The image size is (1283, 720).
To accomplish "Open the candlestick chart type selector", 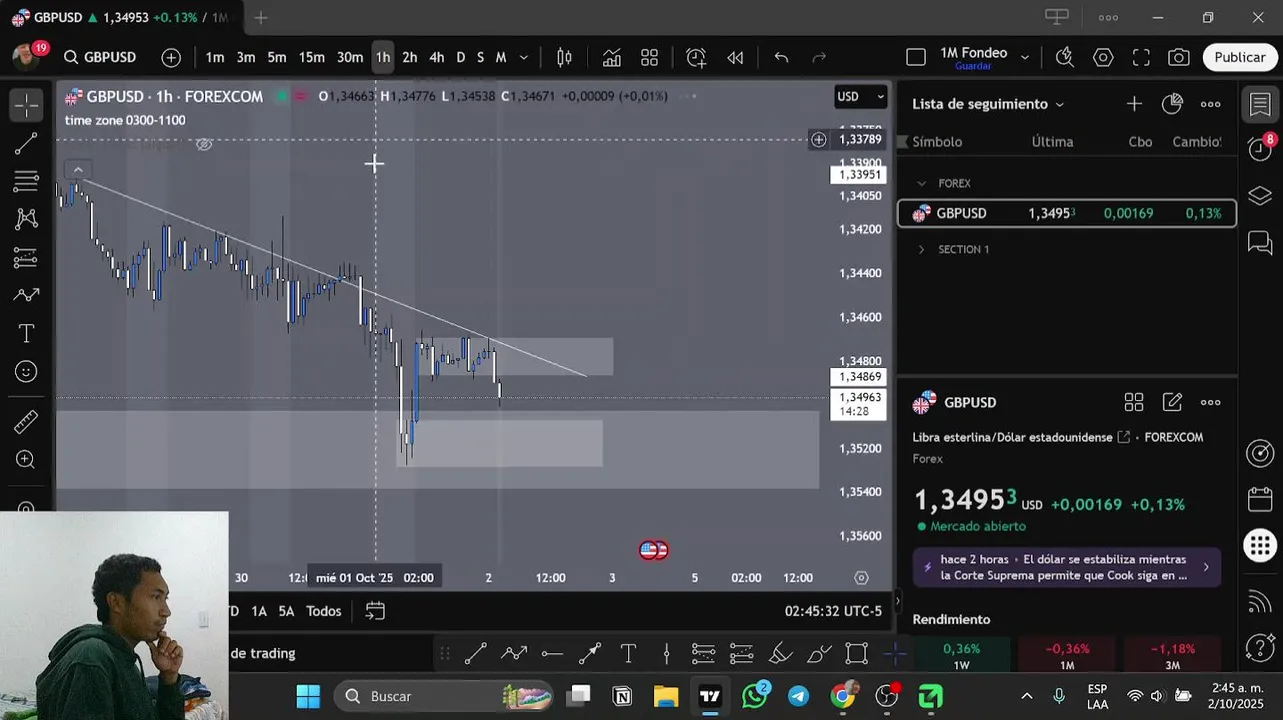I will (564, 57).
